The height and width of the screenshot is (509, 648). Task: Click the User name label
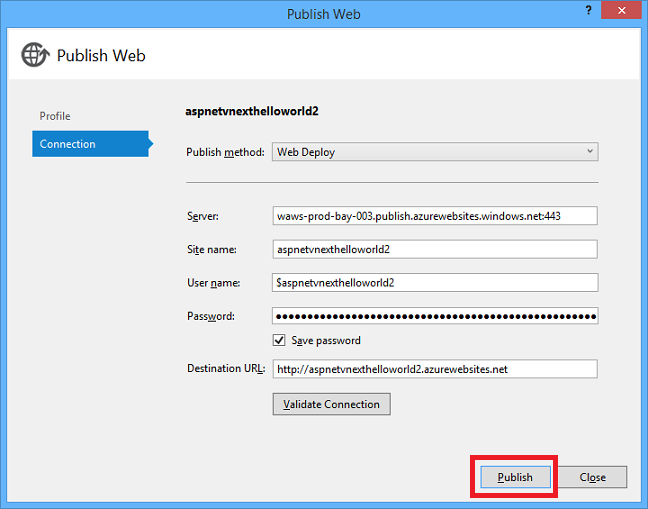coord(214,283)
